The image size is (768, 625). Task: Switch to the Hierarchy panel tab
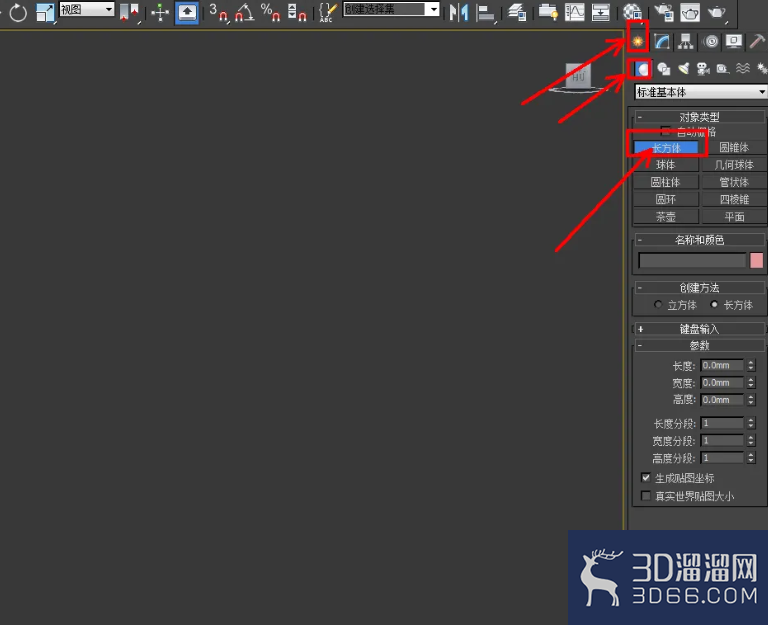[686, 41]
